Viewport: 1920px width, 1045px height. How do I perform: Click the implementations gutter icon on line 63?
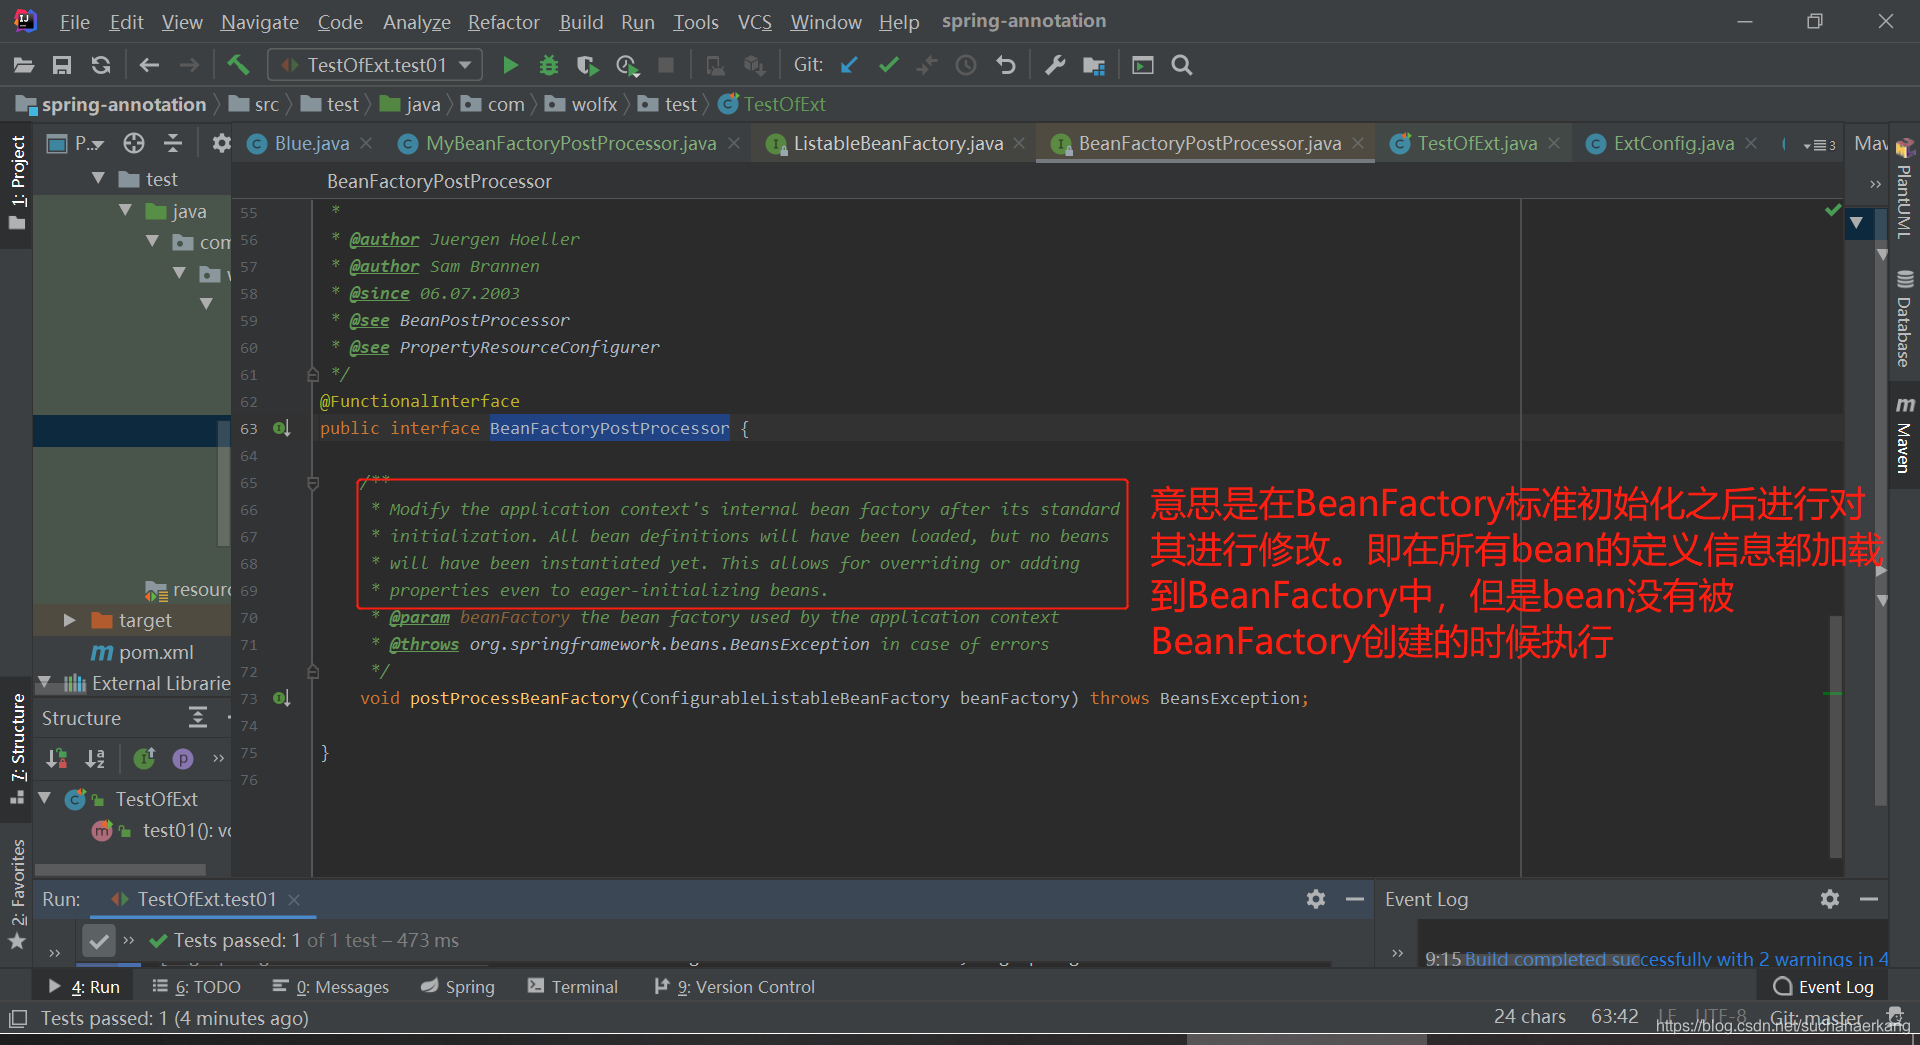pos(282,428)
